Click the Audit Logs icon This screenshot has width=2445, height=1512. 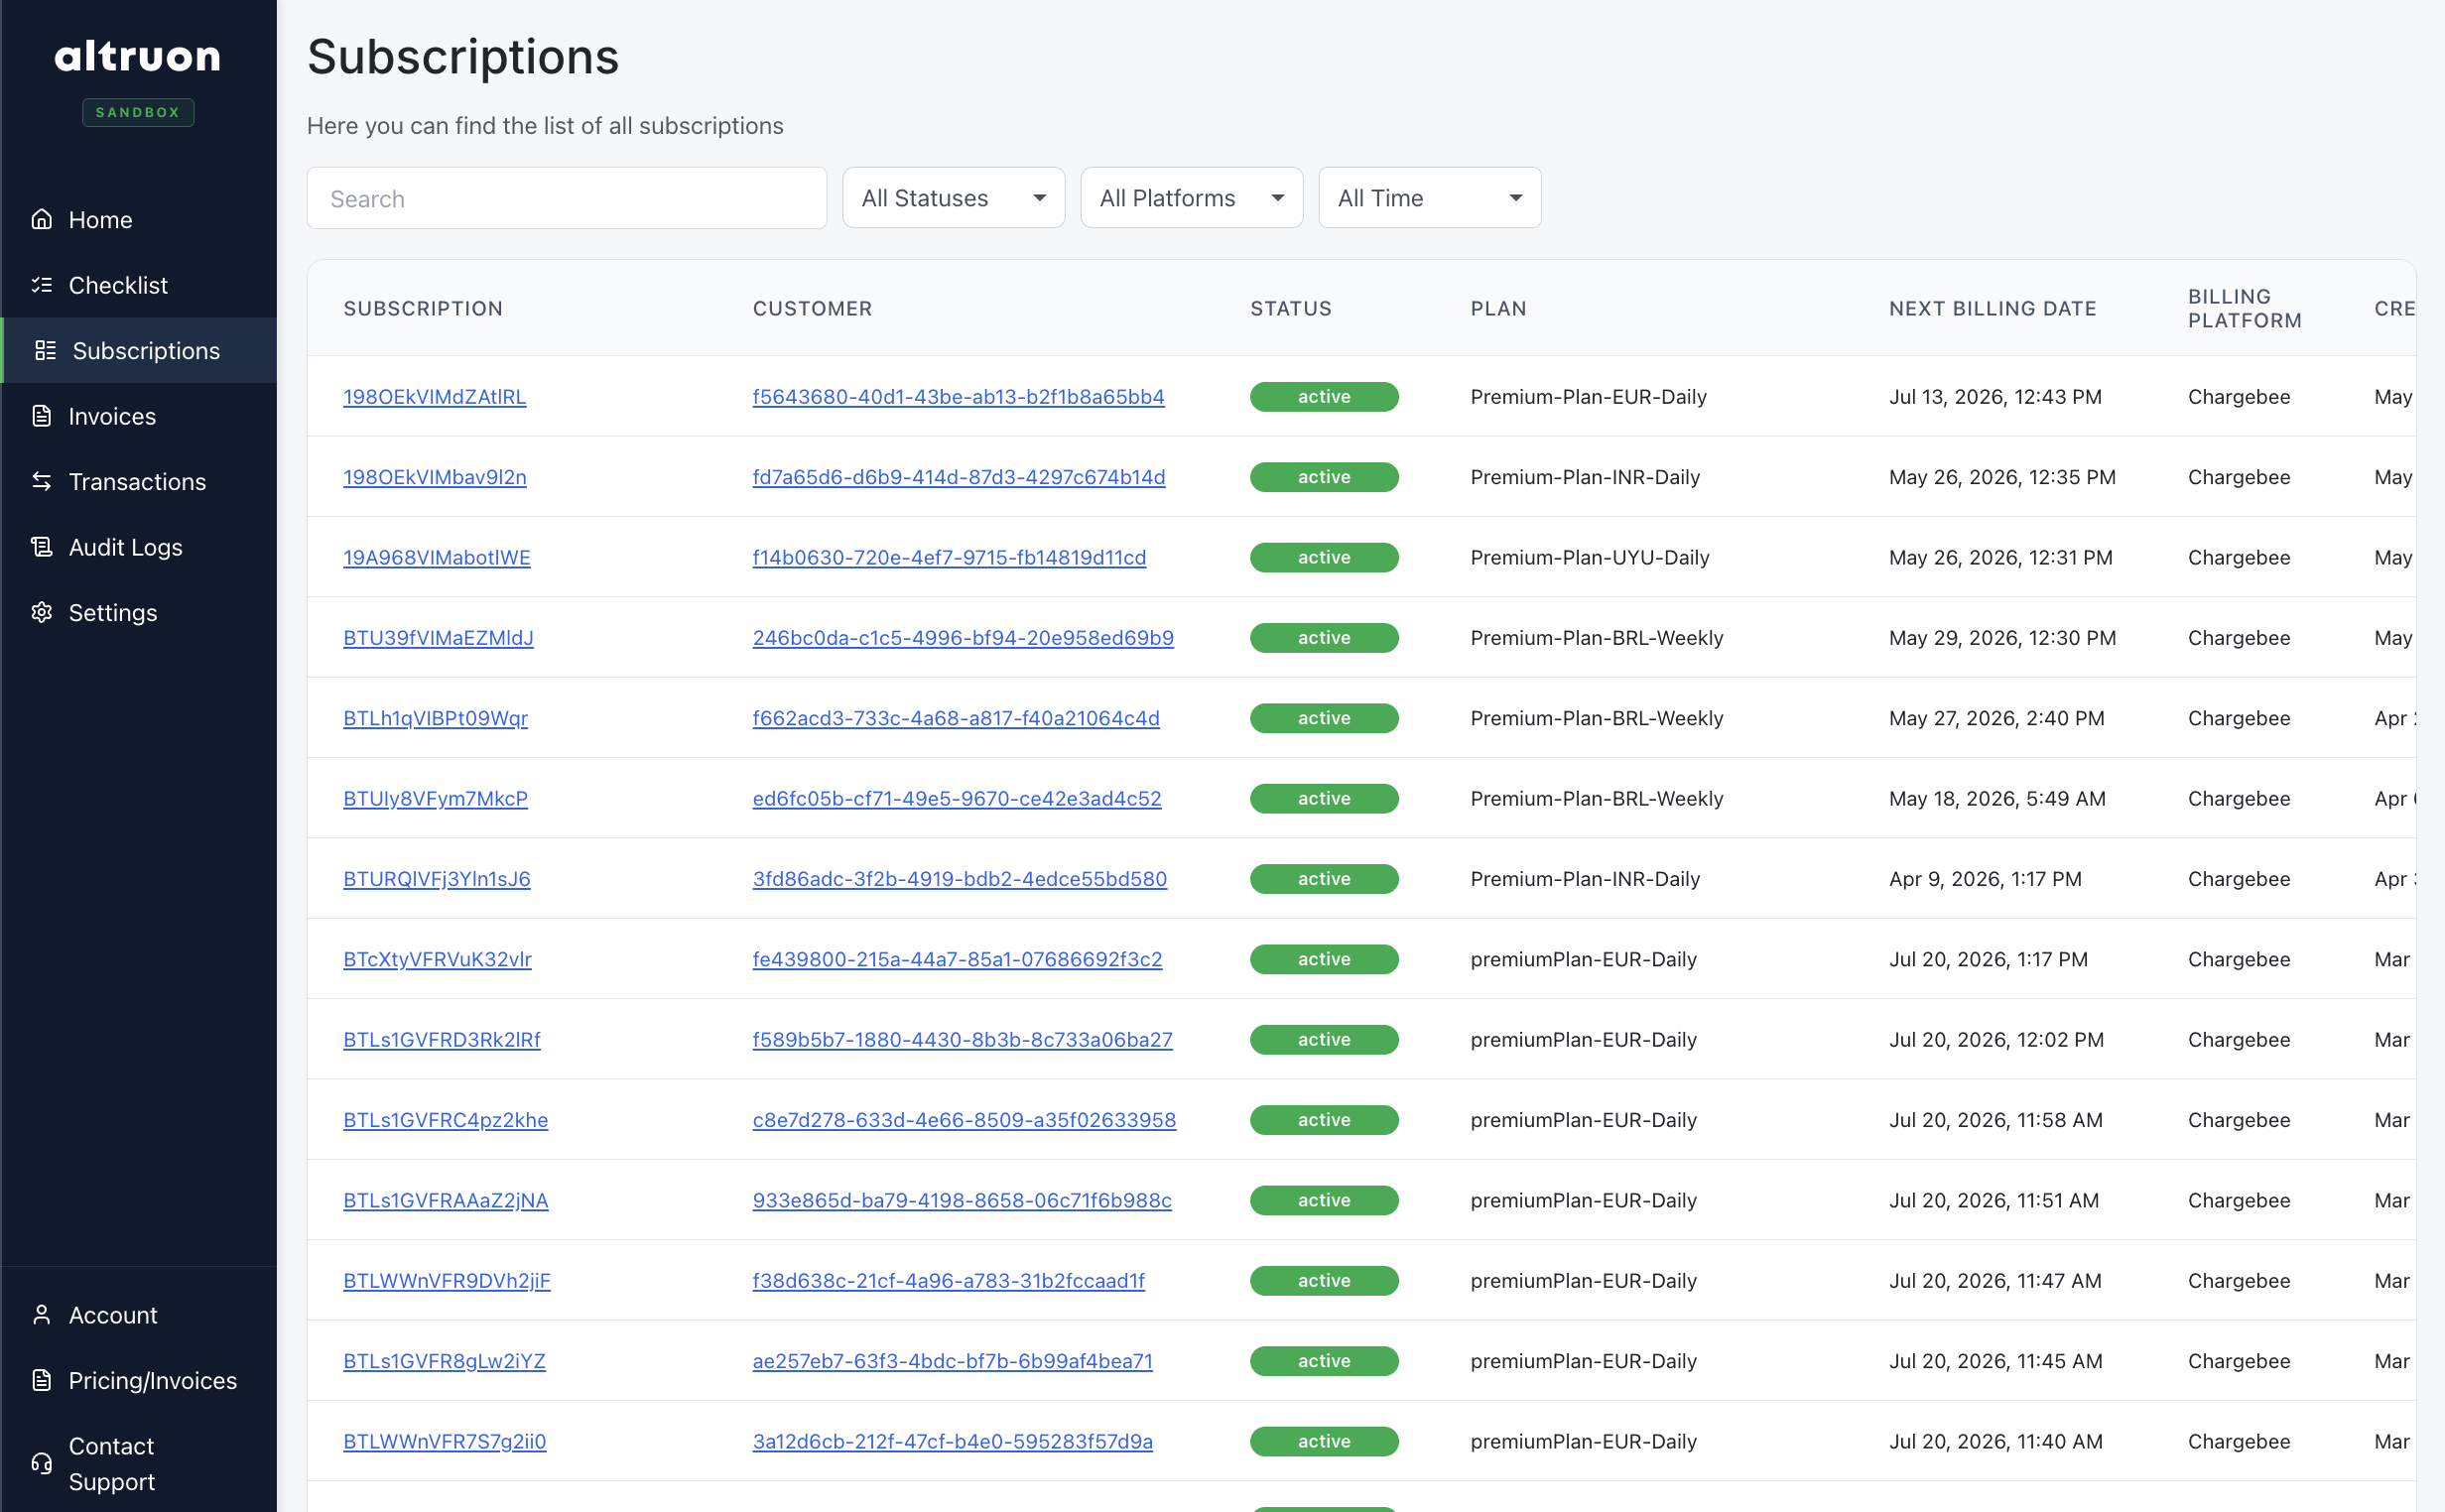click(42, 547)
